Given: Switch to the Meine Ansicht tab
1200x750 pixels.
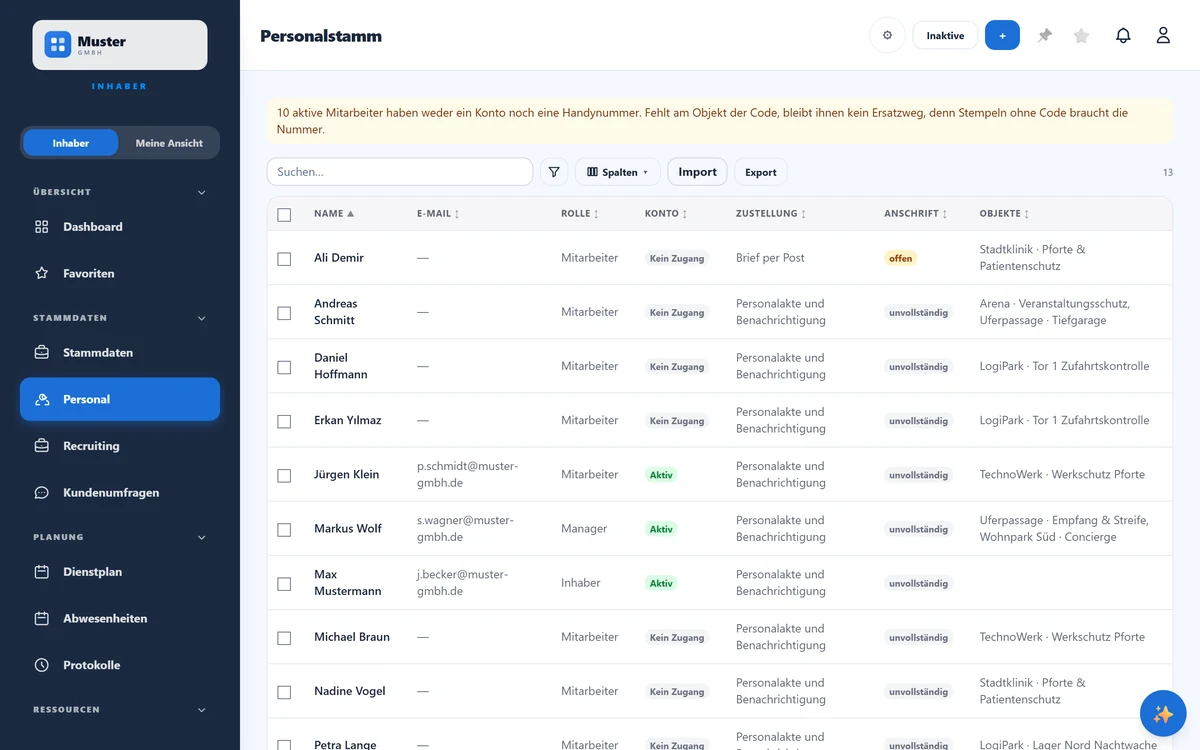Looking at the screenshot, I should [169, 143].
